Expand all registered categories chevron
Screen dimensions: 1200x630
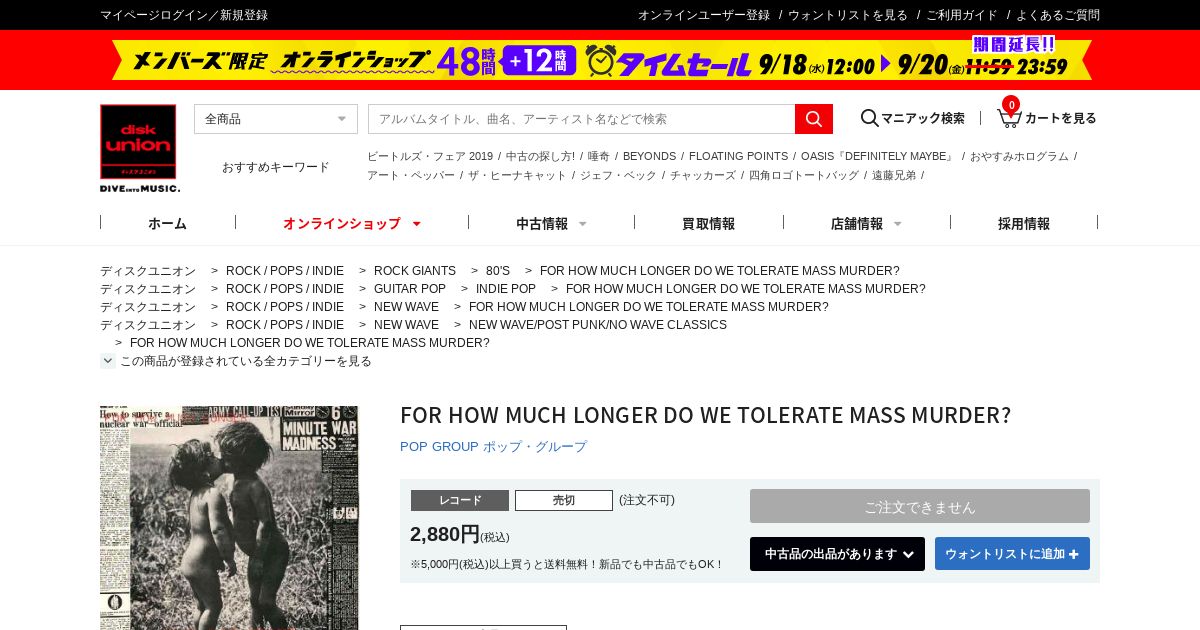pyautogui.click(x=108, y=361)
